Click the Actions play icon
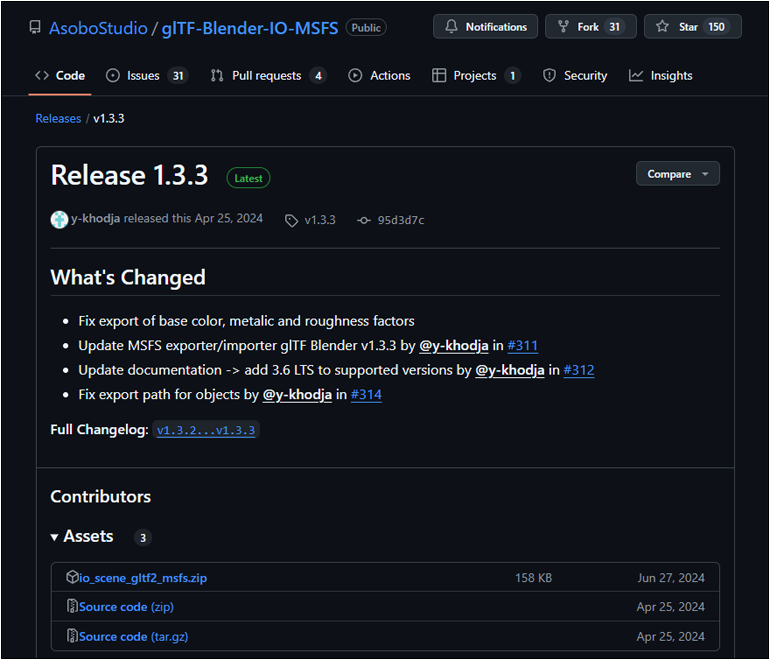The height and width of the screenshot is (660, 770). pyautogui.click(x=355, y=76)
